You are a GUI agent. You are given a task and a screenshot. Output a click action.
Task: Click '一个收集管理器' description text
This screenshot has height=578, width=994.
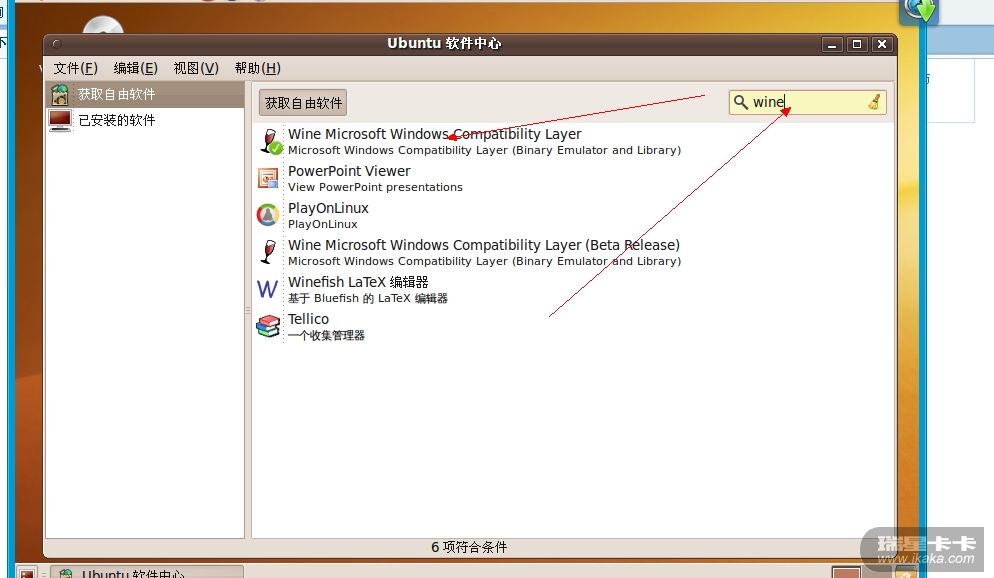coord(326,335)
